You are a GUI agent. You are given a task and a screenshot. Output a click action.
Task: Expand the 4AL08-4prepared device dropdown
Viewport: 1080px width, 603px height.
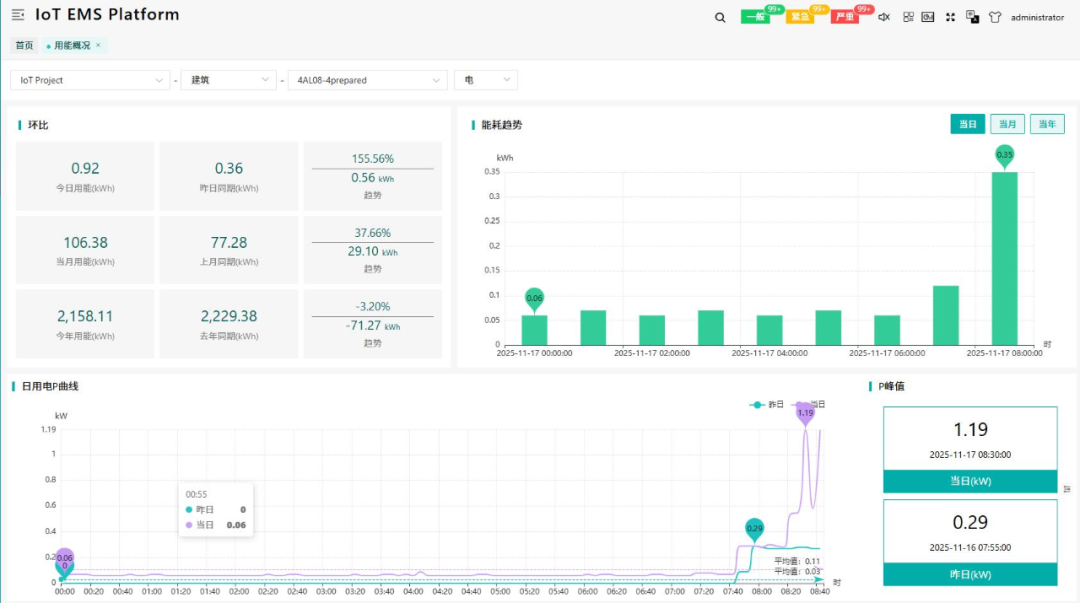(x=368, y=80)
